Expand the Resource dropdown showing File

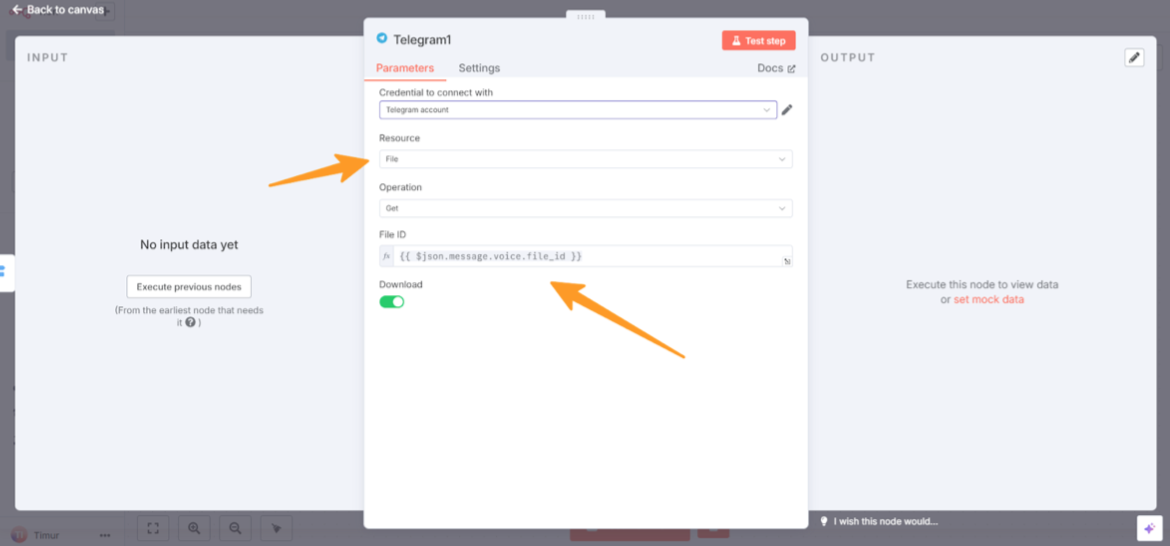coord(586,159)
